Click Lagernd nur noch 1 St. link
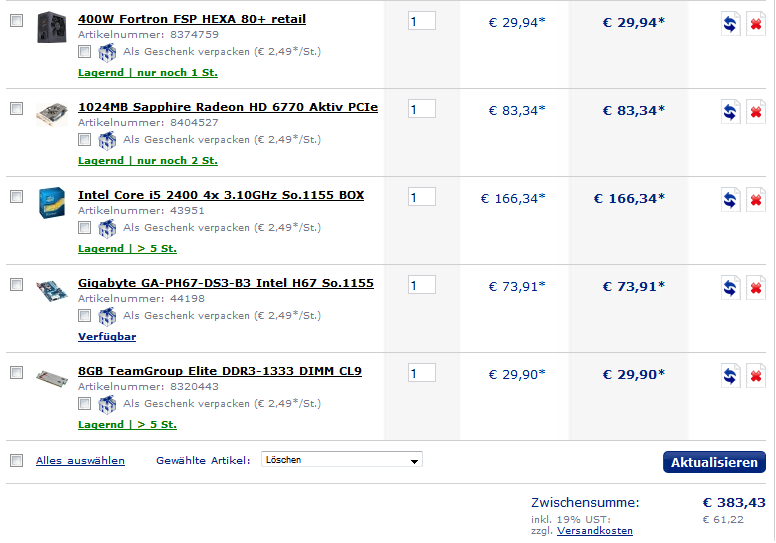The width and height of the screenshot is (776, 543). [148, 73]
